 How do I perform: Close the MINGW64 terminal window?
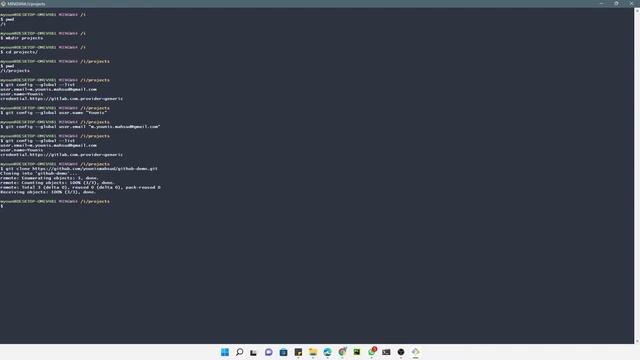[631, 4]
